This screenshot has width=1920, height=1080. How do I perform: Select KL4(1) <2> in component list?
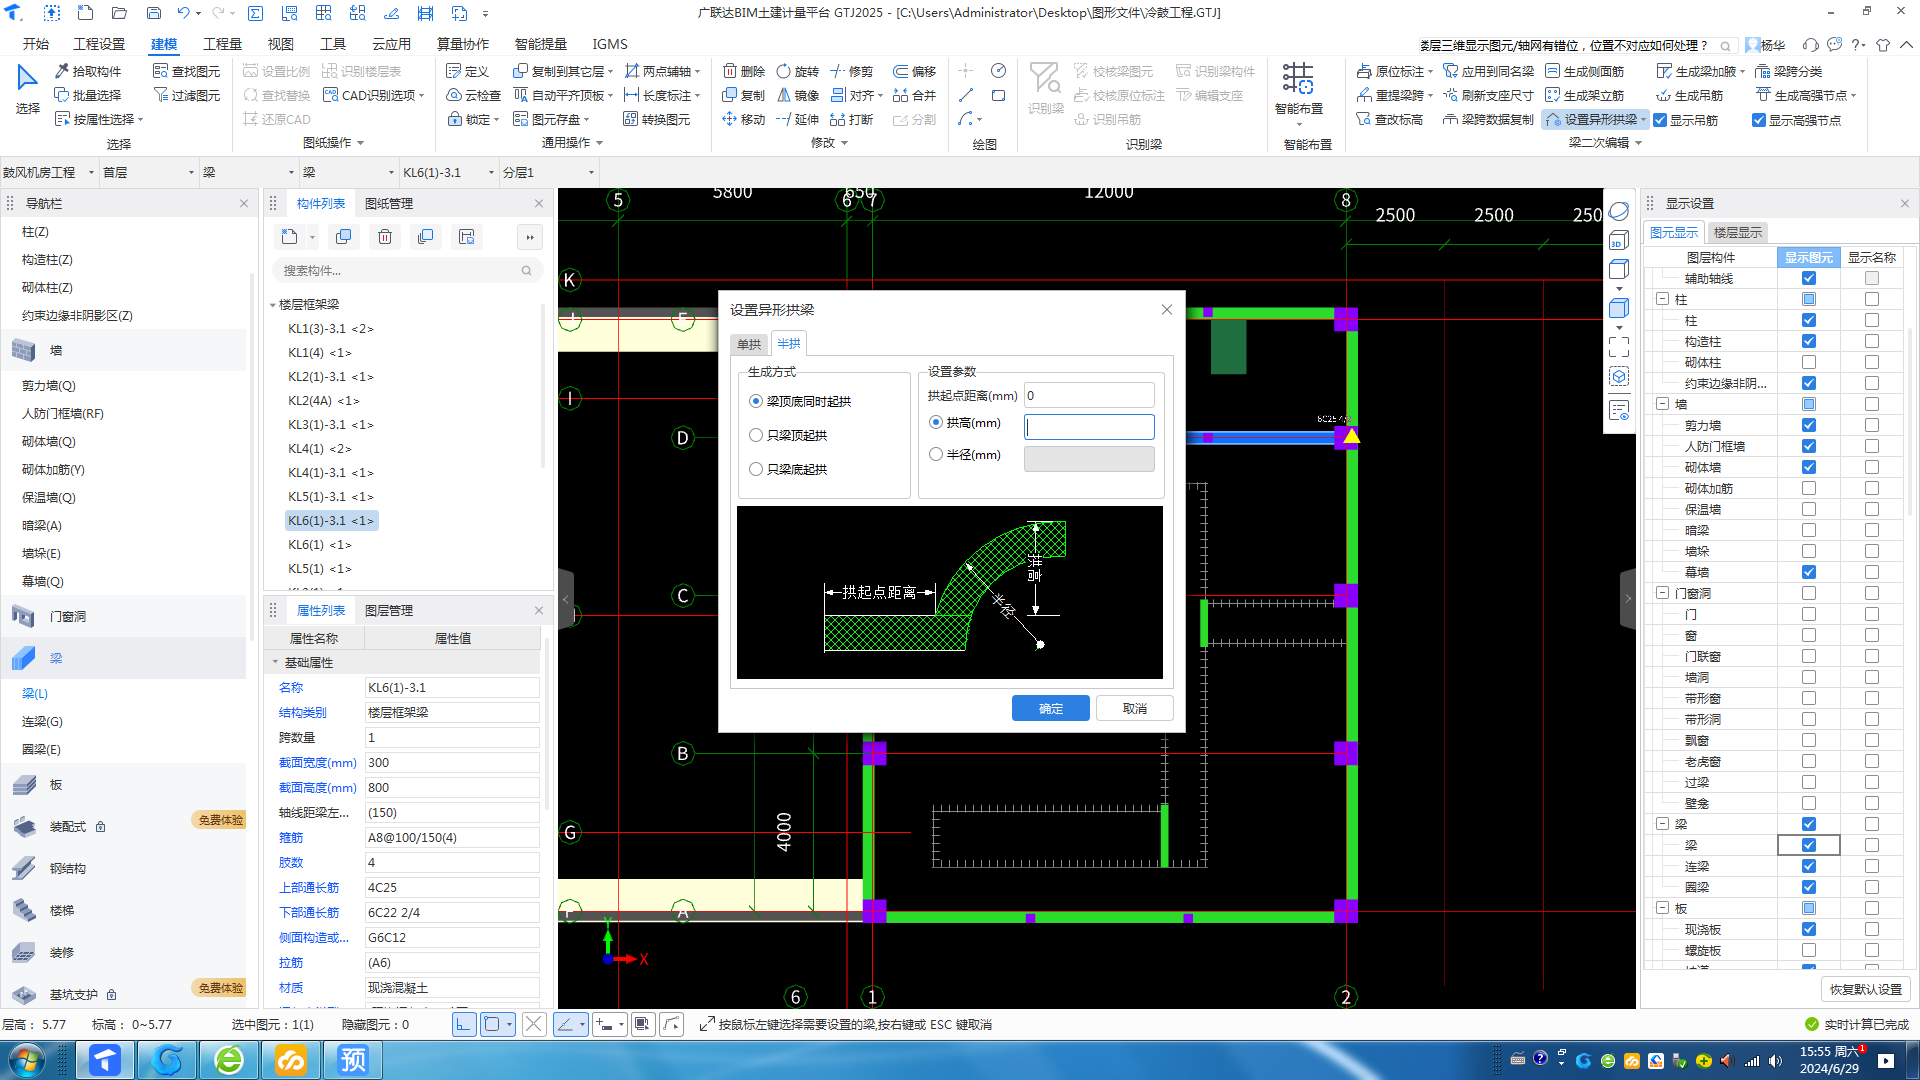click(320, 448)
